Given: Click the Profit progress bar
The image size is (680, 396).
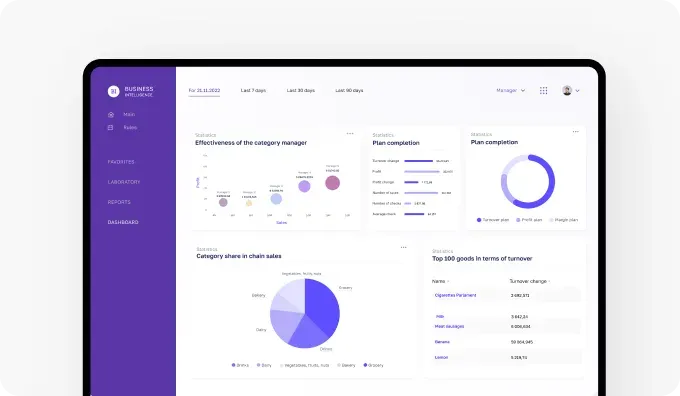Looking at the screenshot, I should (422, 172).
